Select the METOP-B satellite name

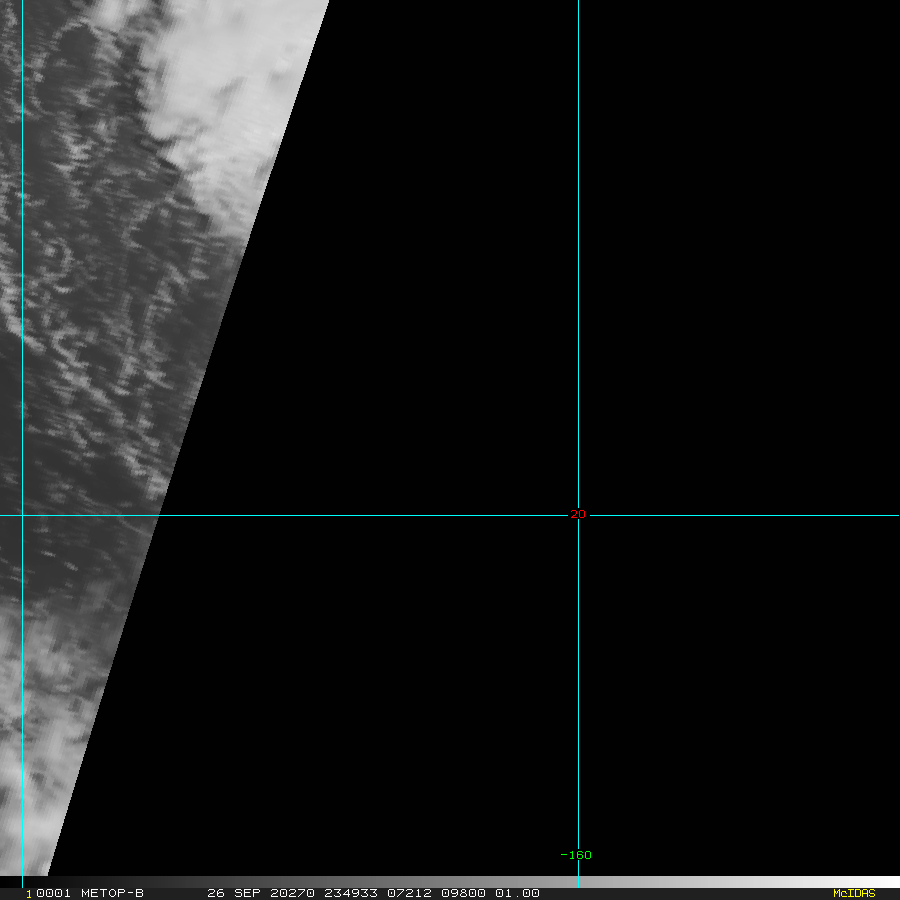coord(112,893)
